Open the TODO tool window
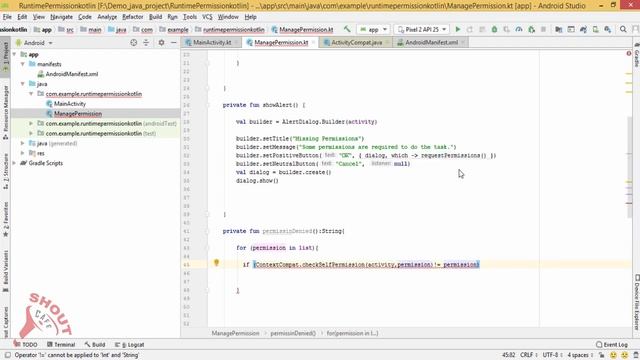This screenshot has width=640, height=360. point(26,344)
